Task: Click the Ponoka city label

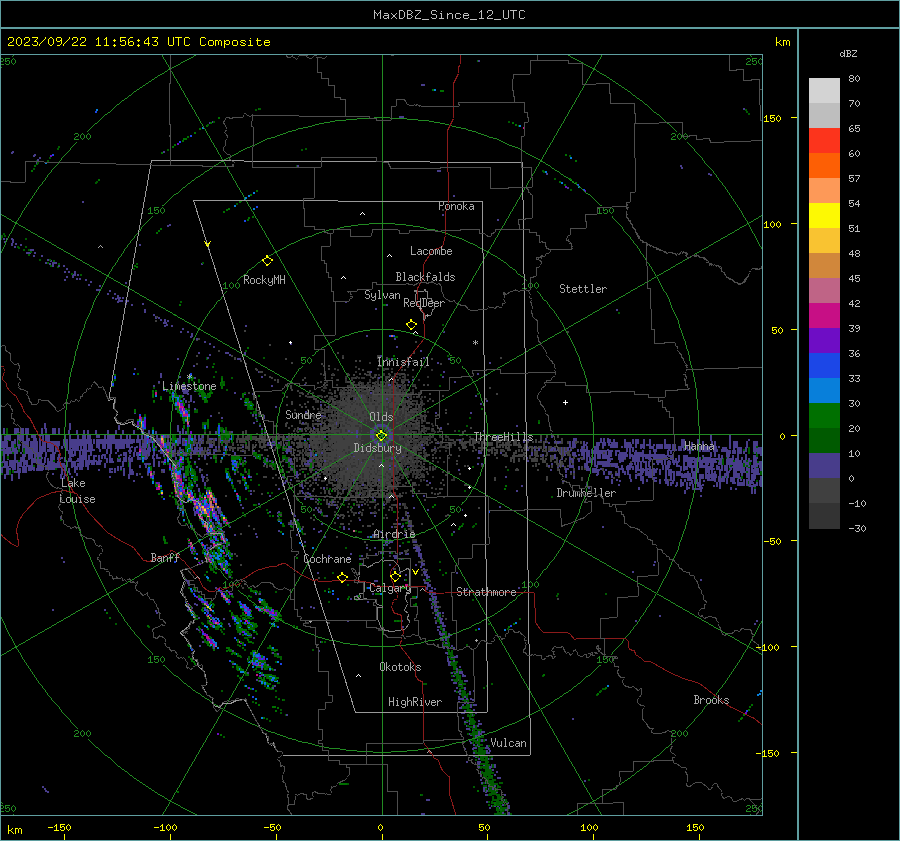Action: click(x=456, y=206)
